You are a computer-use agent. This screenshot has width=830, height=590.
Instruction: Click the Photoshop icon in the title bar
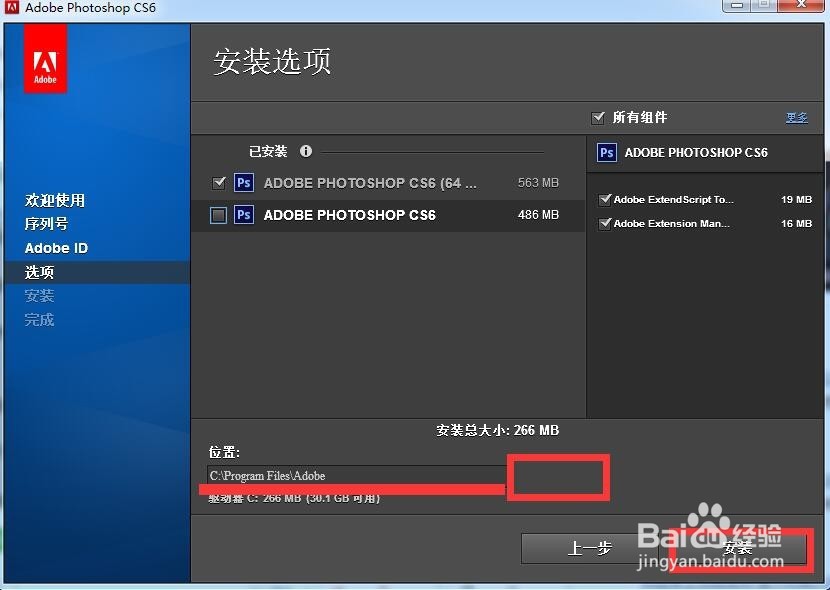10,7
